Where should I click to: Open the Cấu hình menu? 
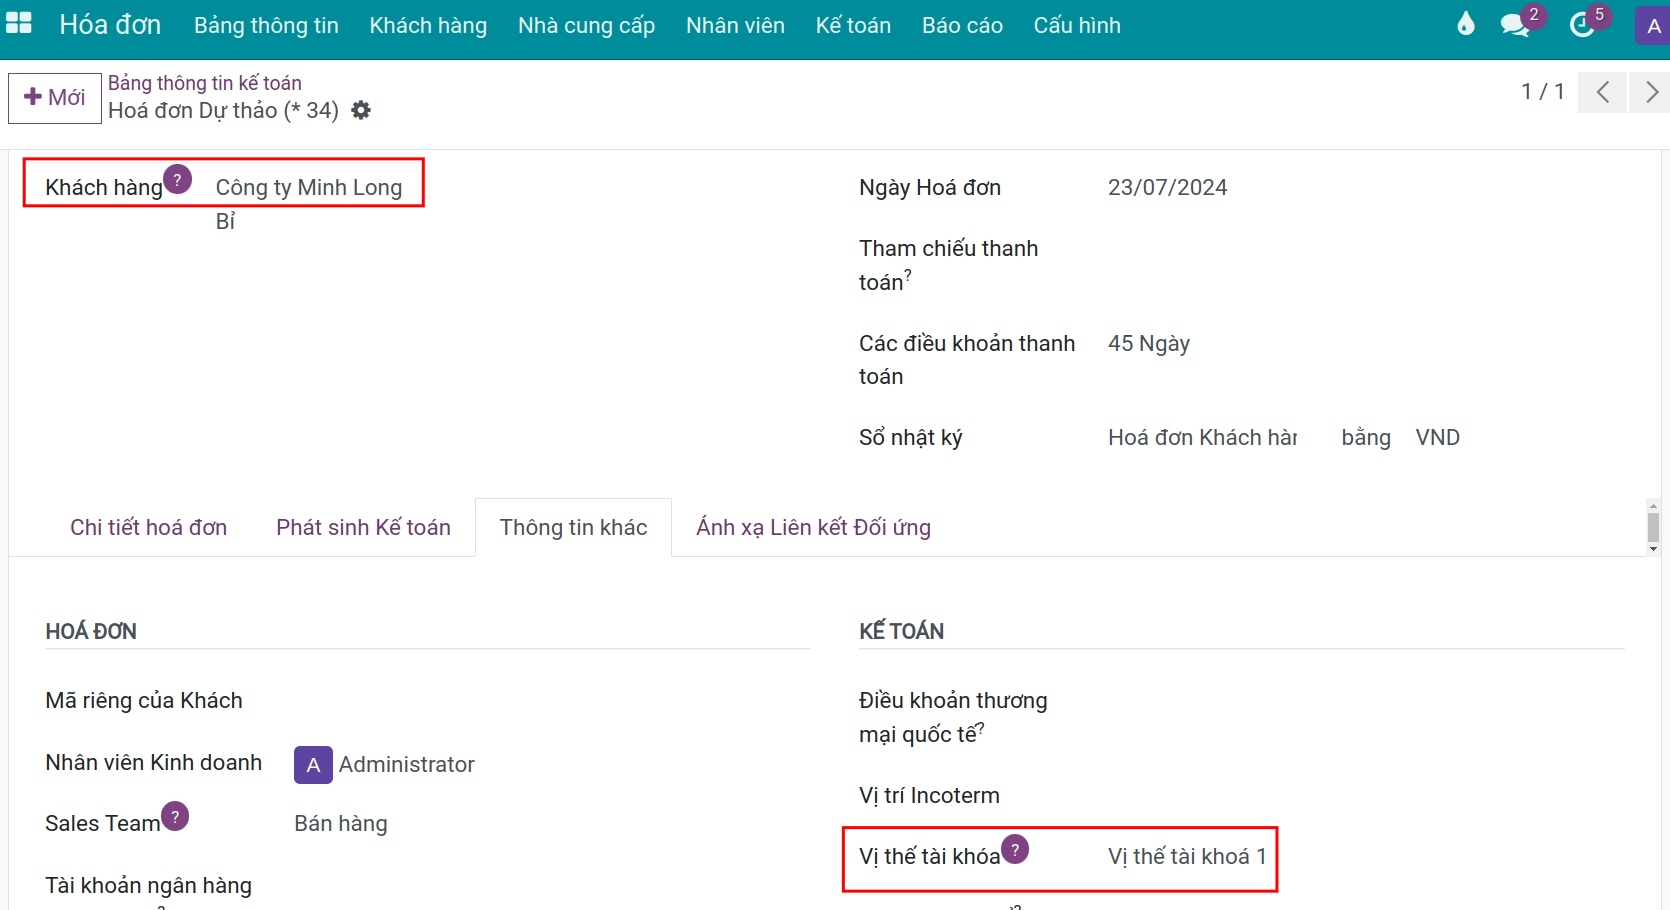1077,25
